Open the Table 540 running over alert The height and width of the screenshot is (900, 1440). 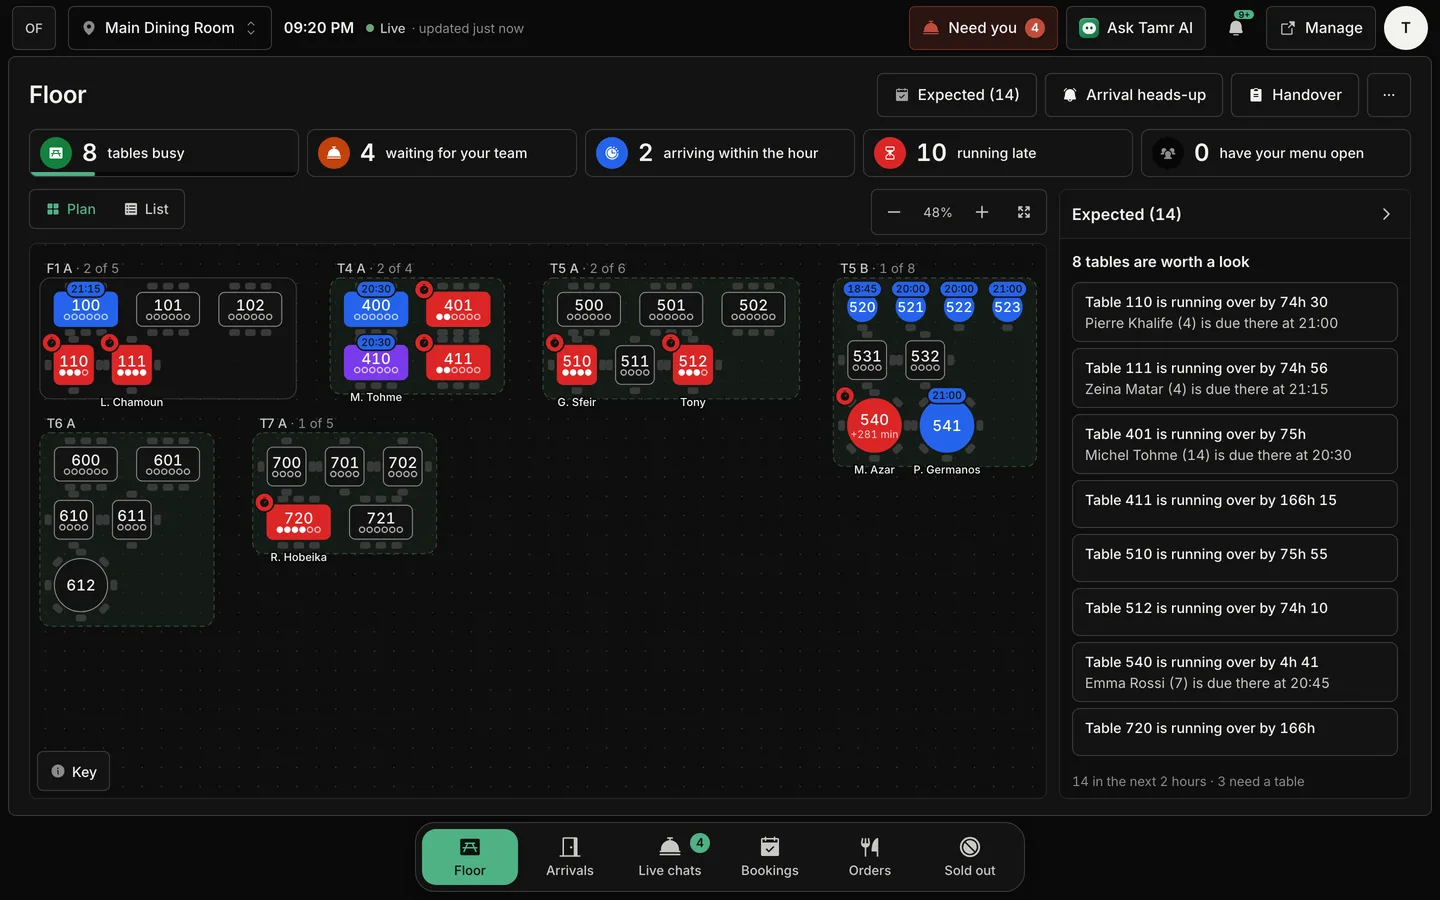pyautogui.click(x=1235, y=672)
